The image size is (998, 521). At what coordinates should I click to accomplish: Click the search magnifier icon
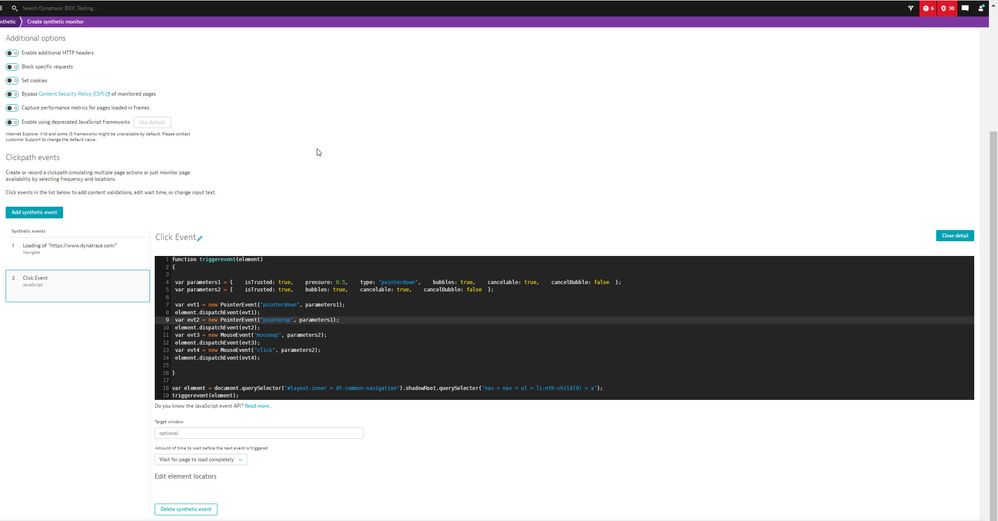coord(14,8)
